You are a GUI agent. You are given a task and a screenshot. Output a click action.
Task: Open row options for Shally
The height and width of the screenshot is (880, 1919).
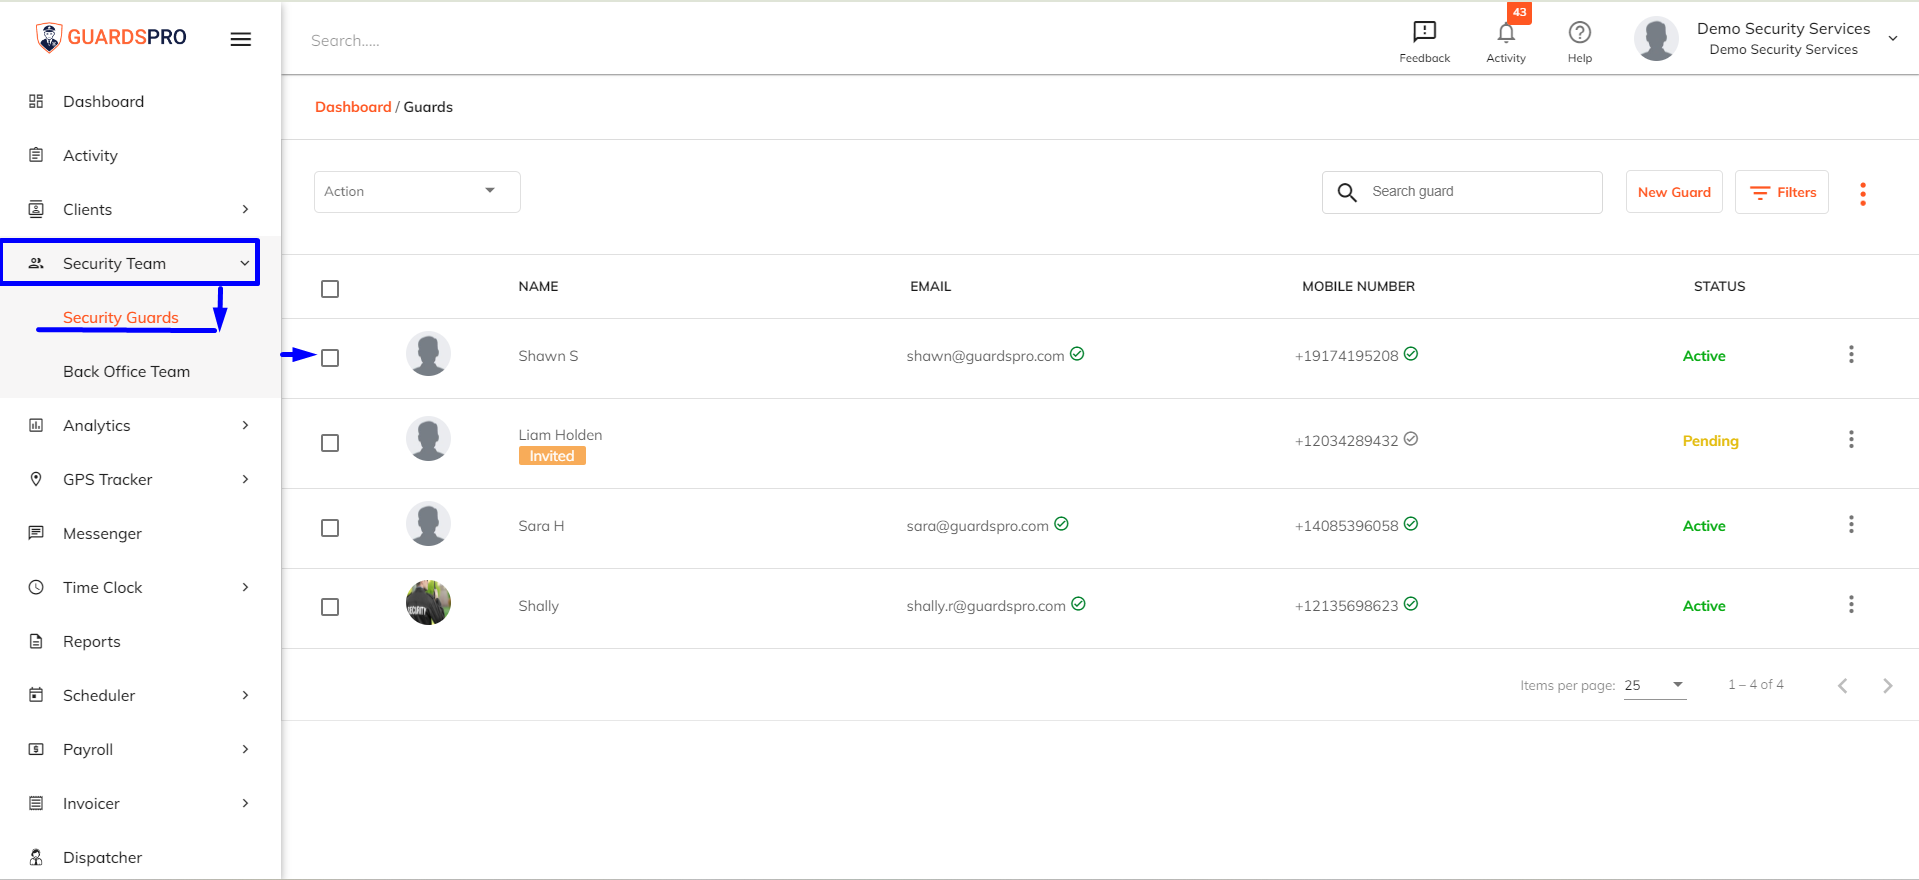coord(1851,604)
